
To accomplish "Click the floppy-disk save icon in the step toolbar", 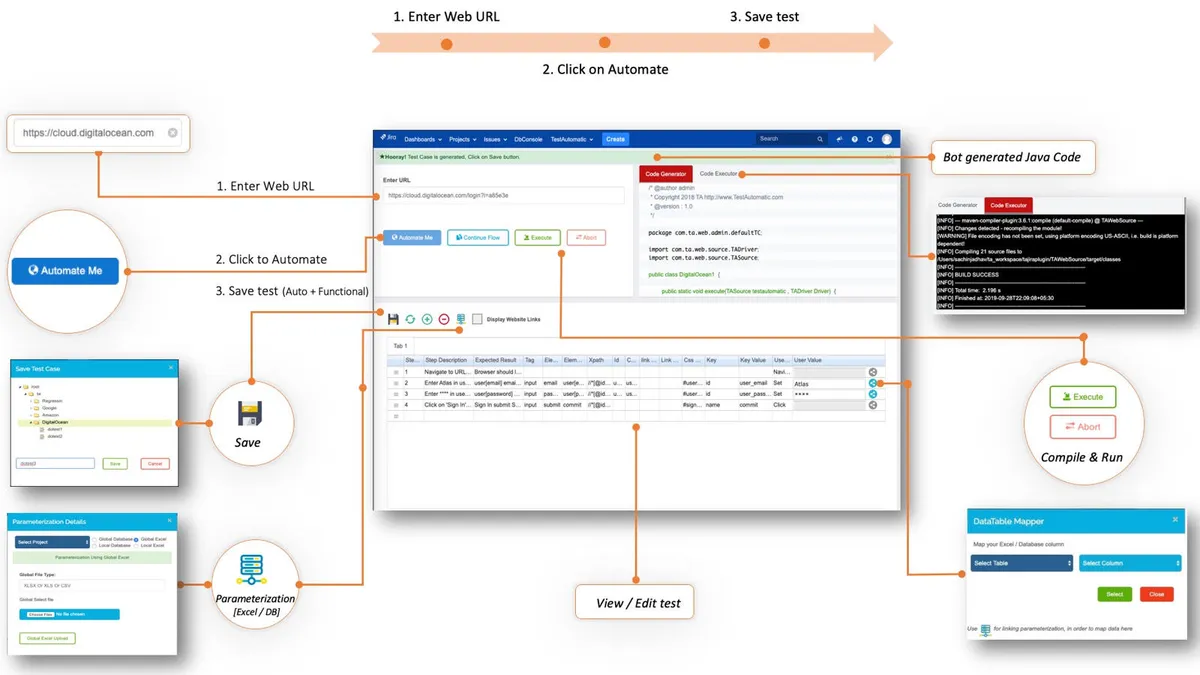I will coord(393,319).
